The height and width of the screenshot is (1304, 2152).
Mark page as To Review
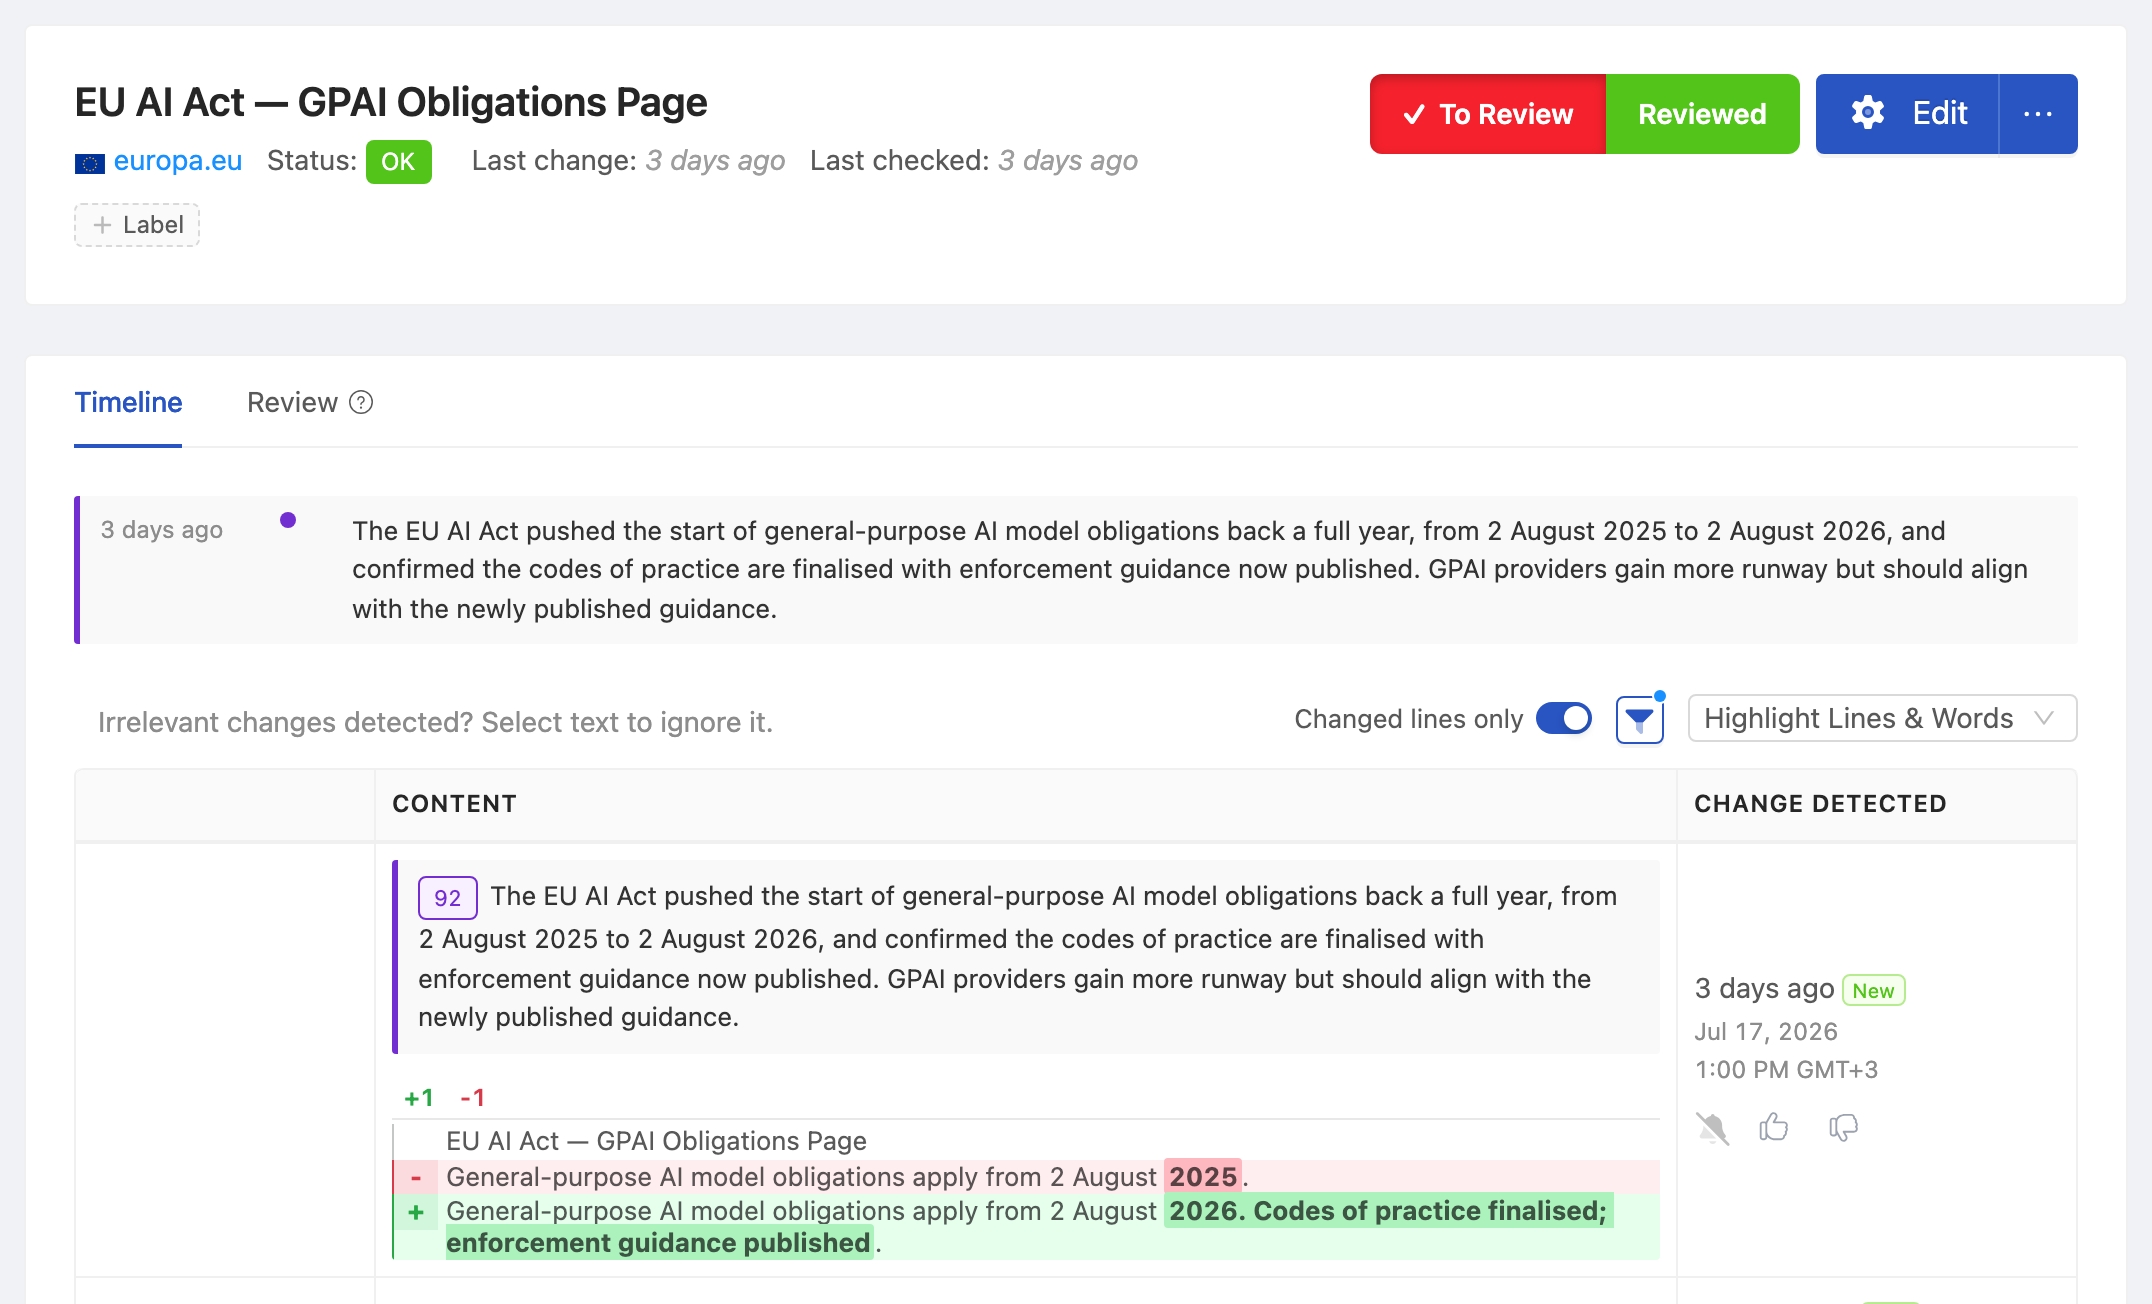1488,114
